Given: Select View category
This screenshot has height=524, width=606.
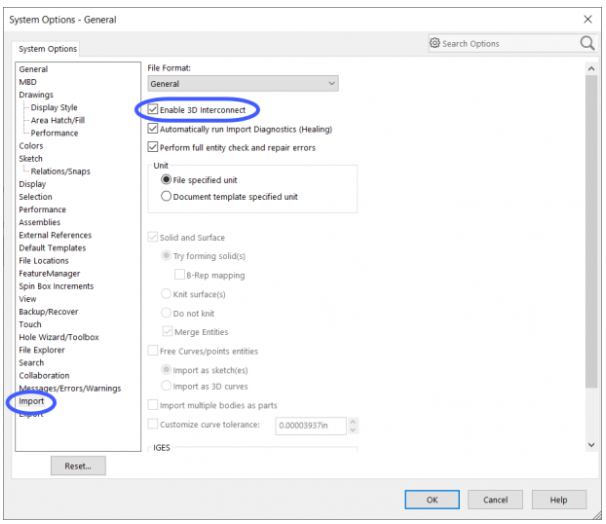Looking at the screenshot, I should click(27, 299).
